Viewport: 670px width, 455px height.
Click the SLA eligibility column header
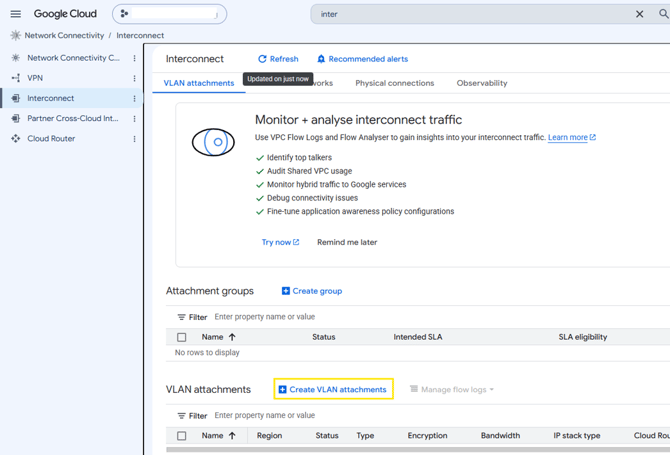582,337
